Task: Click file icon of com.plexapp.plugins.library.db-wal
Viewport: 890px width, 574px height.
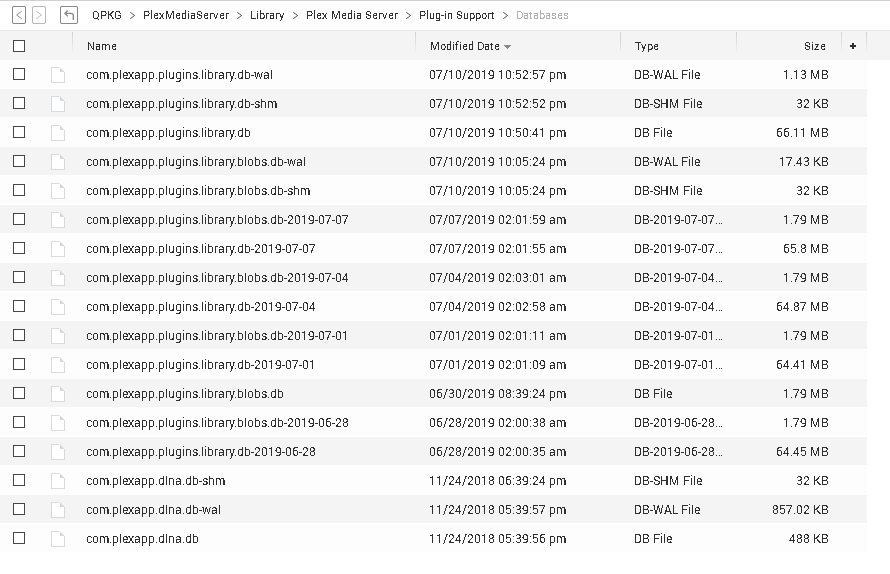Action: [58, 75]
